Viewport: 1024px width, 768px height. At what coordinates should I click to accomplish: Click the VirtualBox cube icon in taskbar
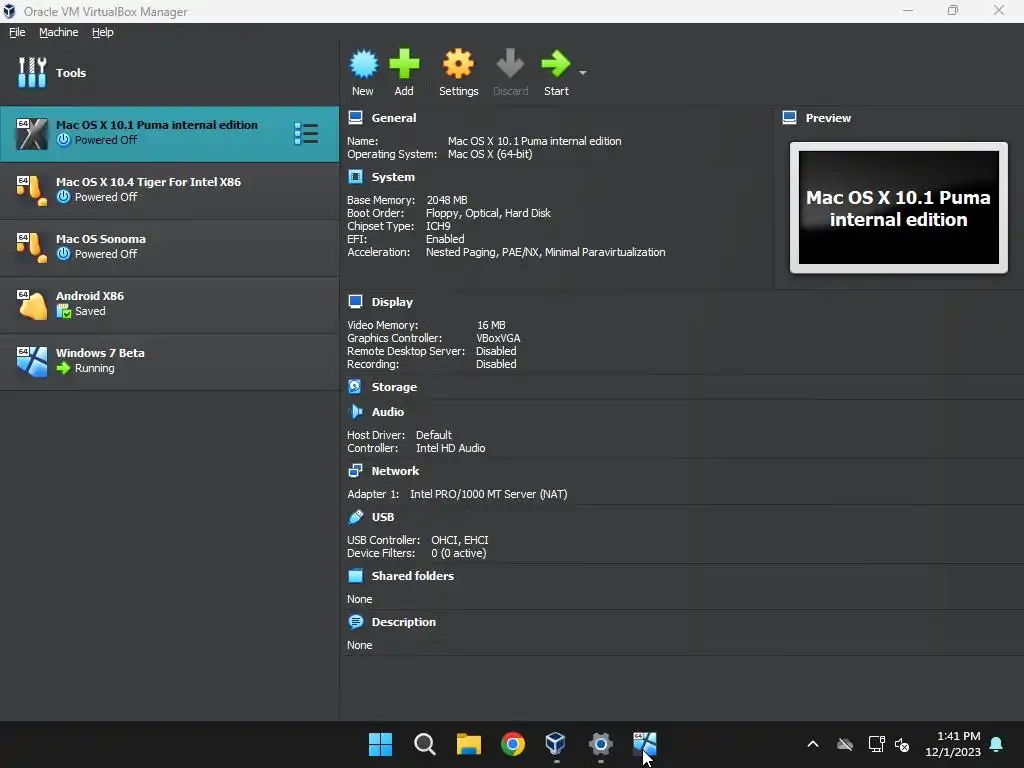point(556,744)
